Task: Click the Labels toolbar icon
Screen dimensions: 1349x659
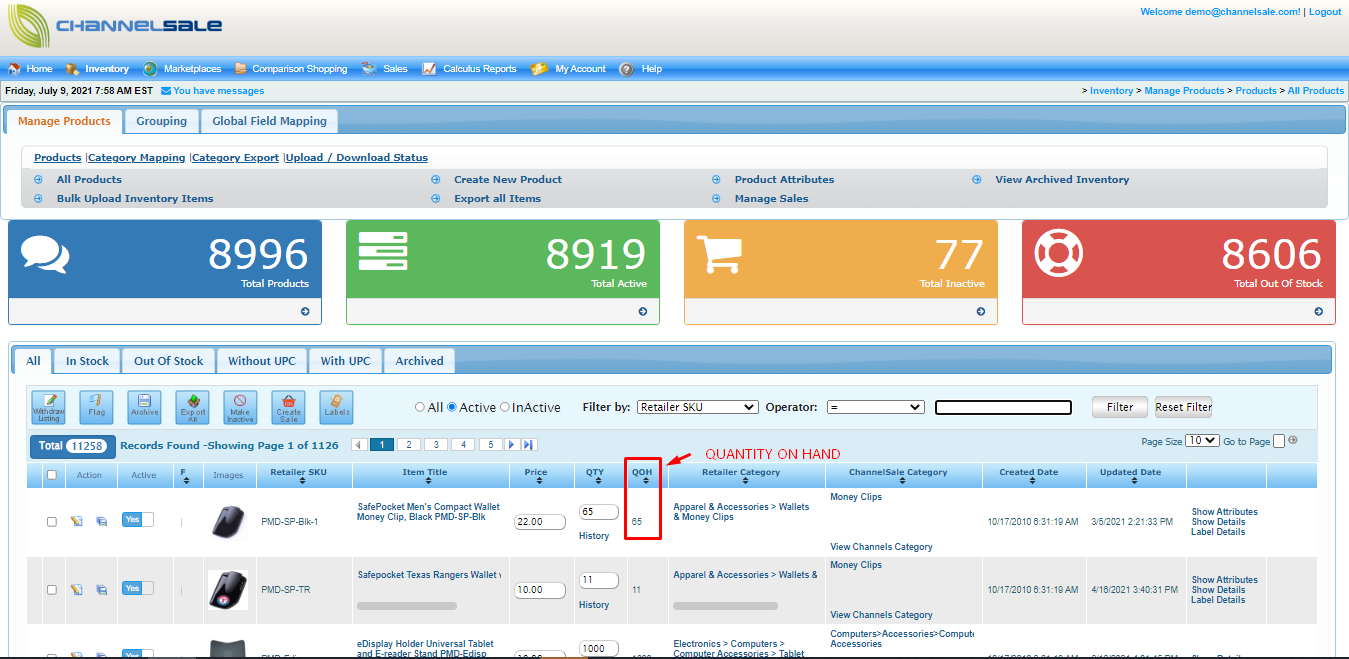Action: [x=336, y=407]
